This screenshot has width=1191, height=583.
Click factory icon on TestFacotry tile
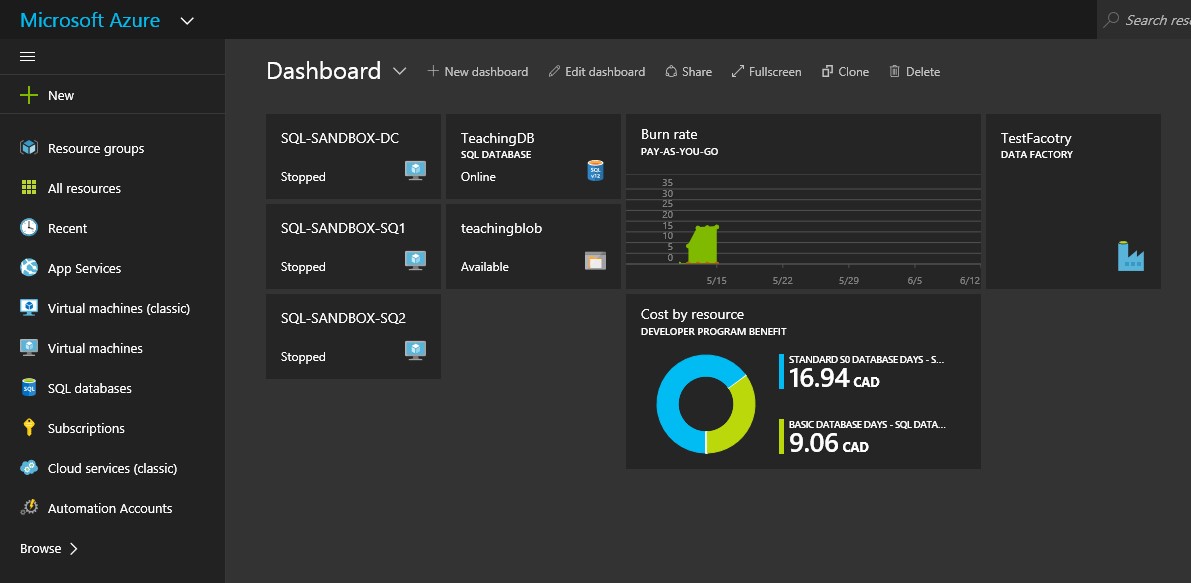click(1131, 257)
